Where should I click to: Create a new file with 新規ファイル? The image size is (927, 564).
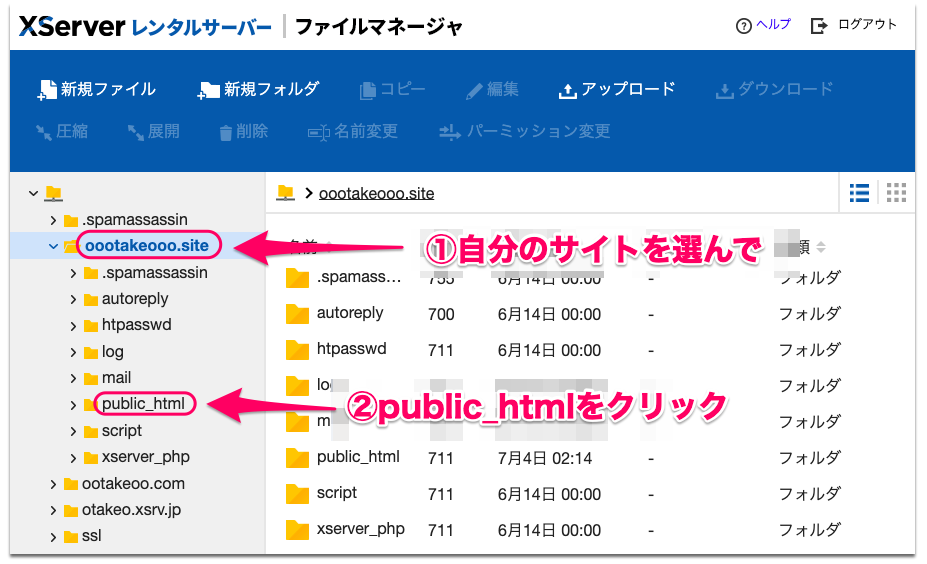(96, 90)
